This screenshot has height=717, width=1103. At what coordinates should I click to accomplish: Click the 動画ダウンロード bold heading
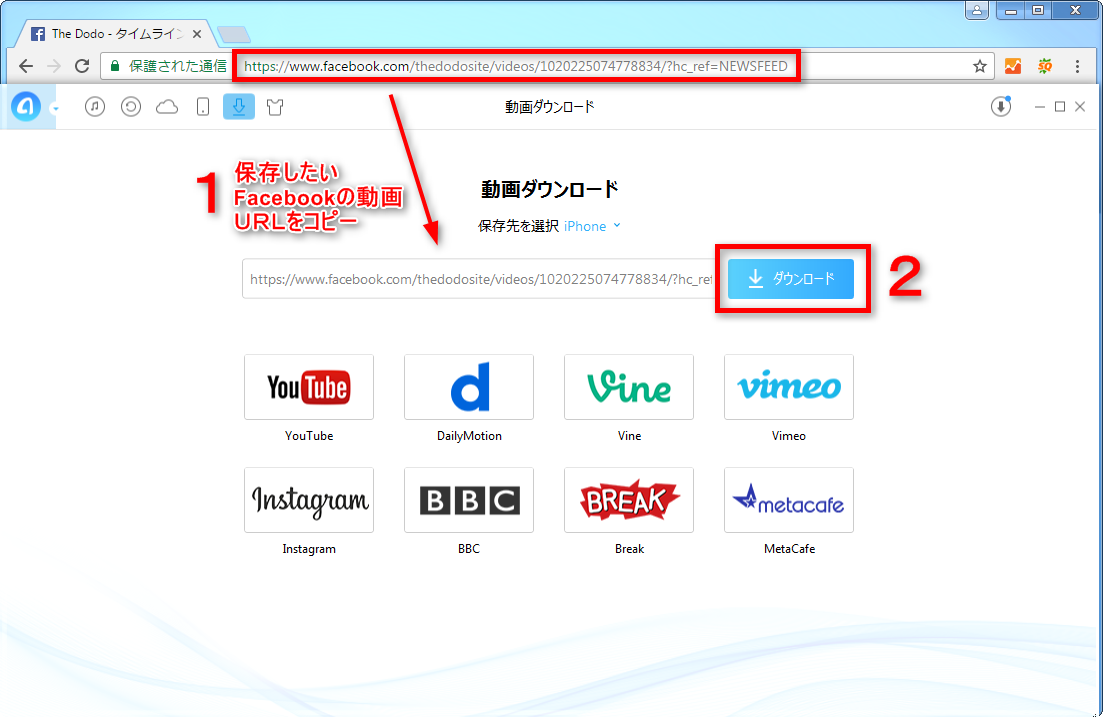(x=549, y=189)
